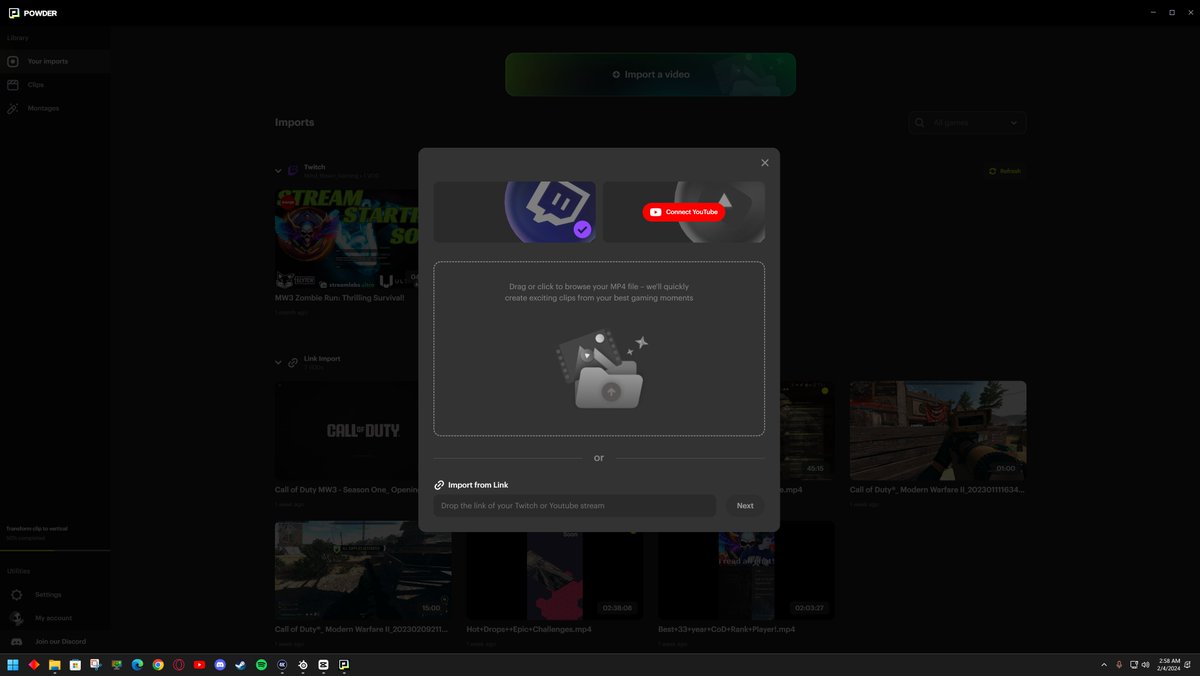Open the MW3 Zombie Run stream thumbnail

click(347, 239)
